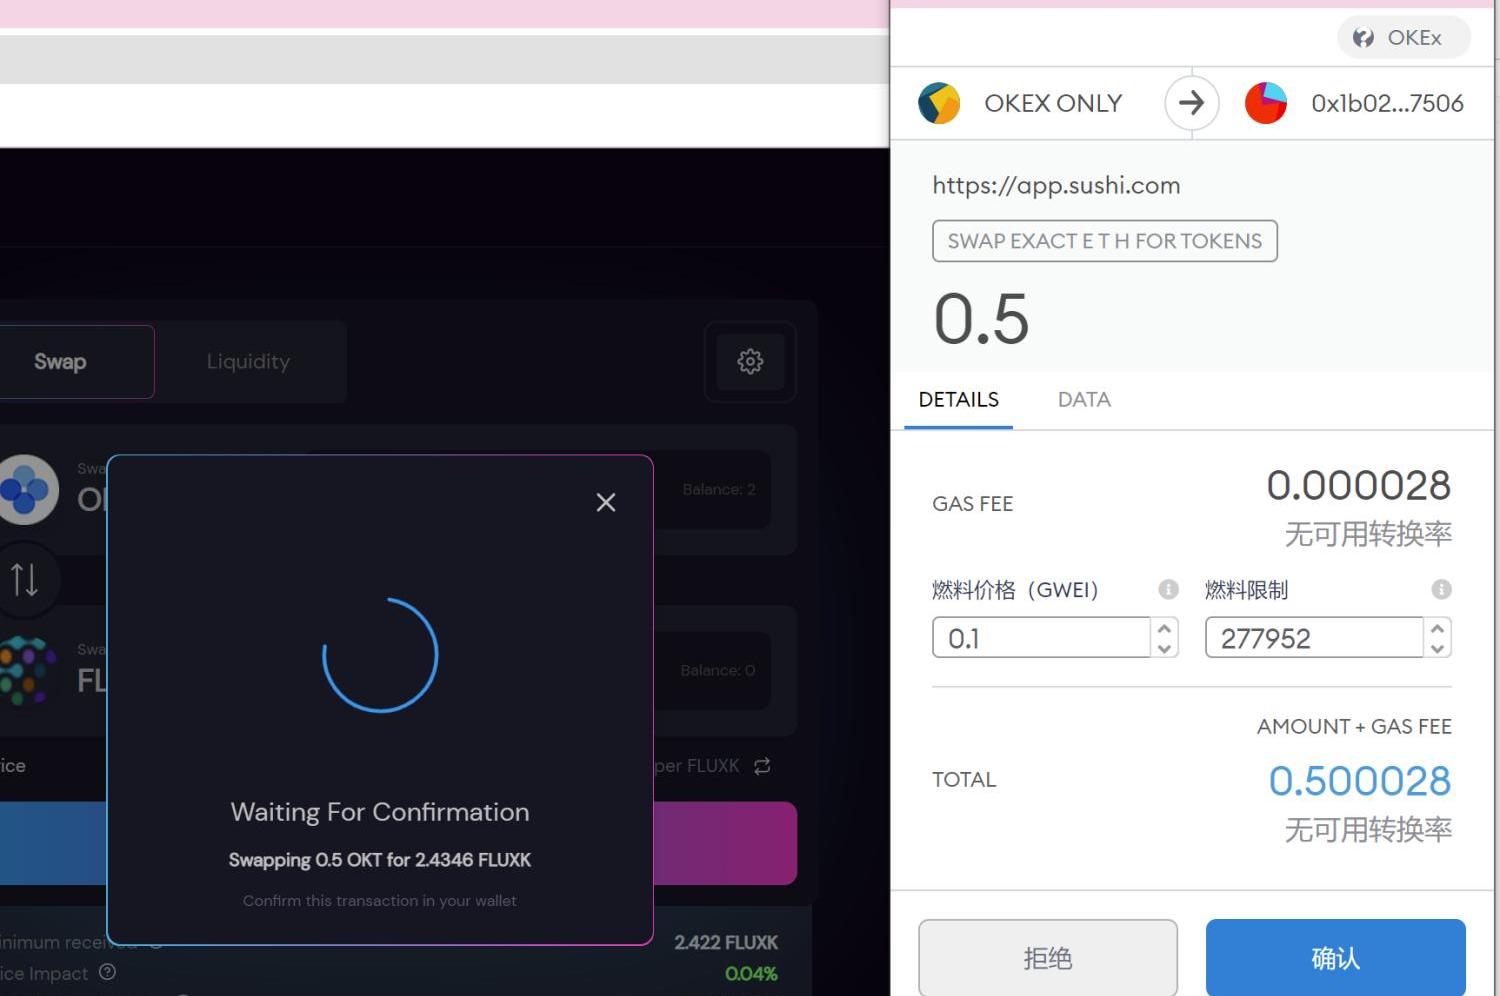Click the OKT token logo icon
Image resolution: width=1500 pixels, height=996 pixels.
[x=27, y=490]
